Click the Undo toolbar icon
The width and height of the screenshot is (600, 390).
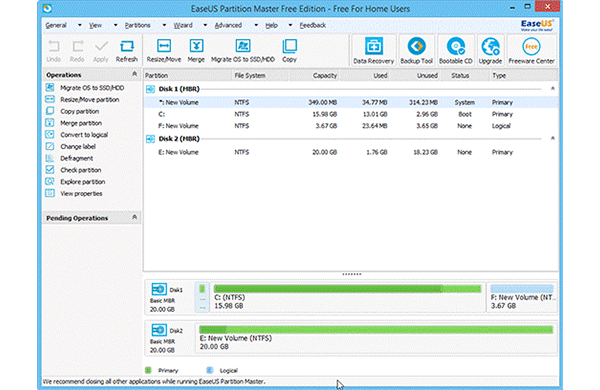point(54,51)
